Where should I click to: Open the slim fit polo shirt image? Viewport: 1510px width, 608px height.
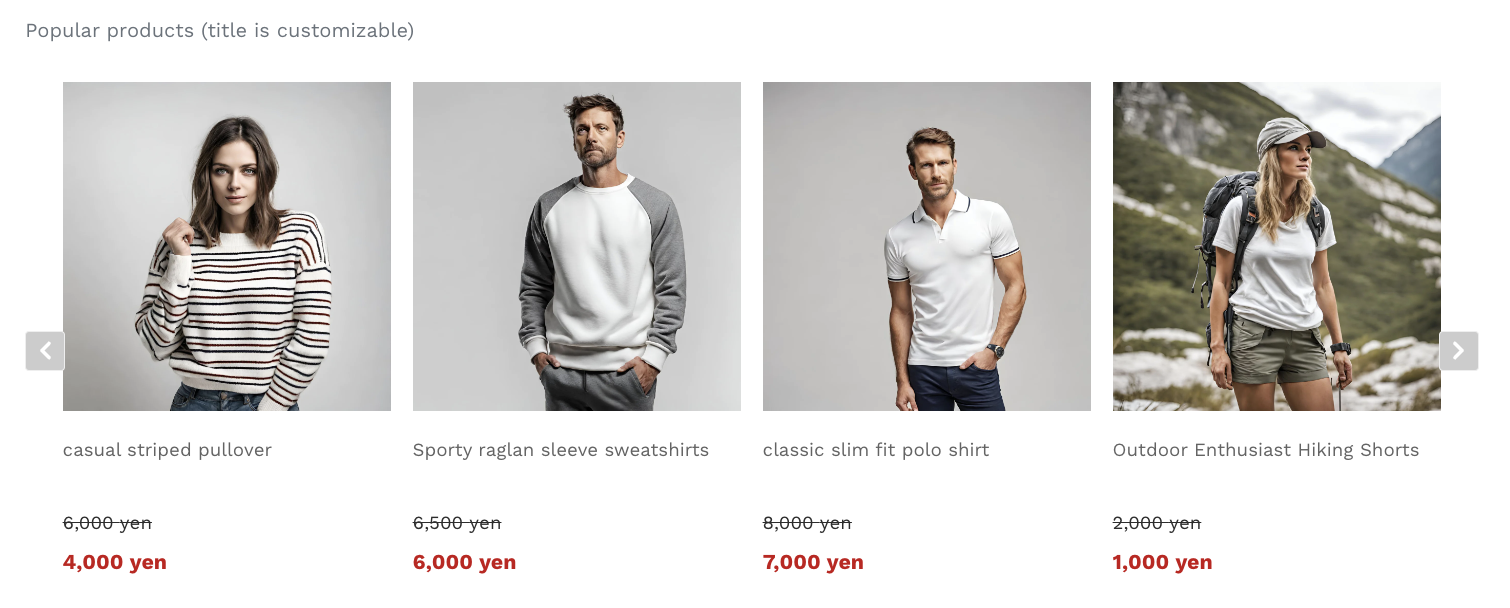click(927, 246)
